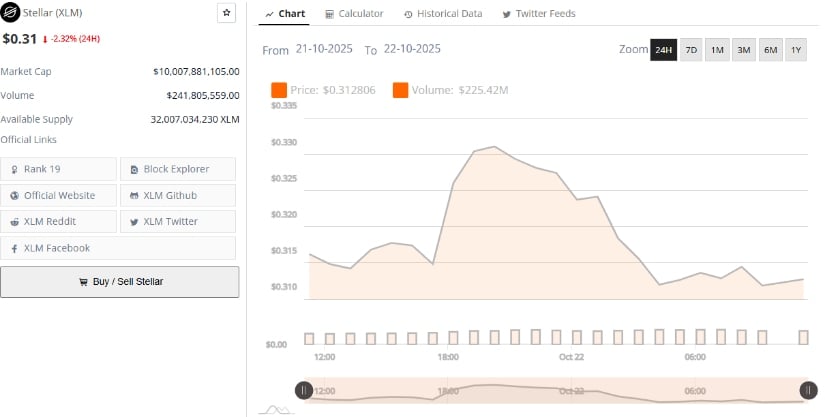Screen dimensions: 825x417
Task: Click the Buy / Sell Stellar button
Action: pyautogui.click(x=120, y=282)
